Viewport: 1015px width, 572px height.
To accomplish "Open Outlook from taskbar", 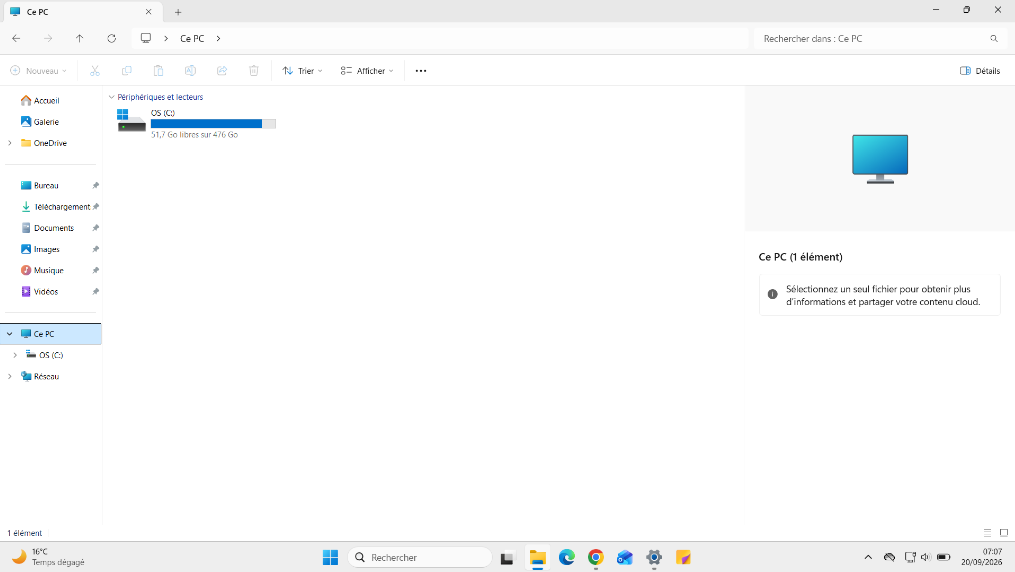I will coord(625,557).
